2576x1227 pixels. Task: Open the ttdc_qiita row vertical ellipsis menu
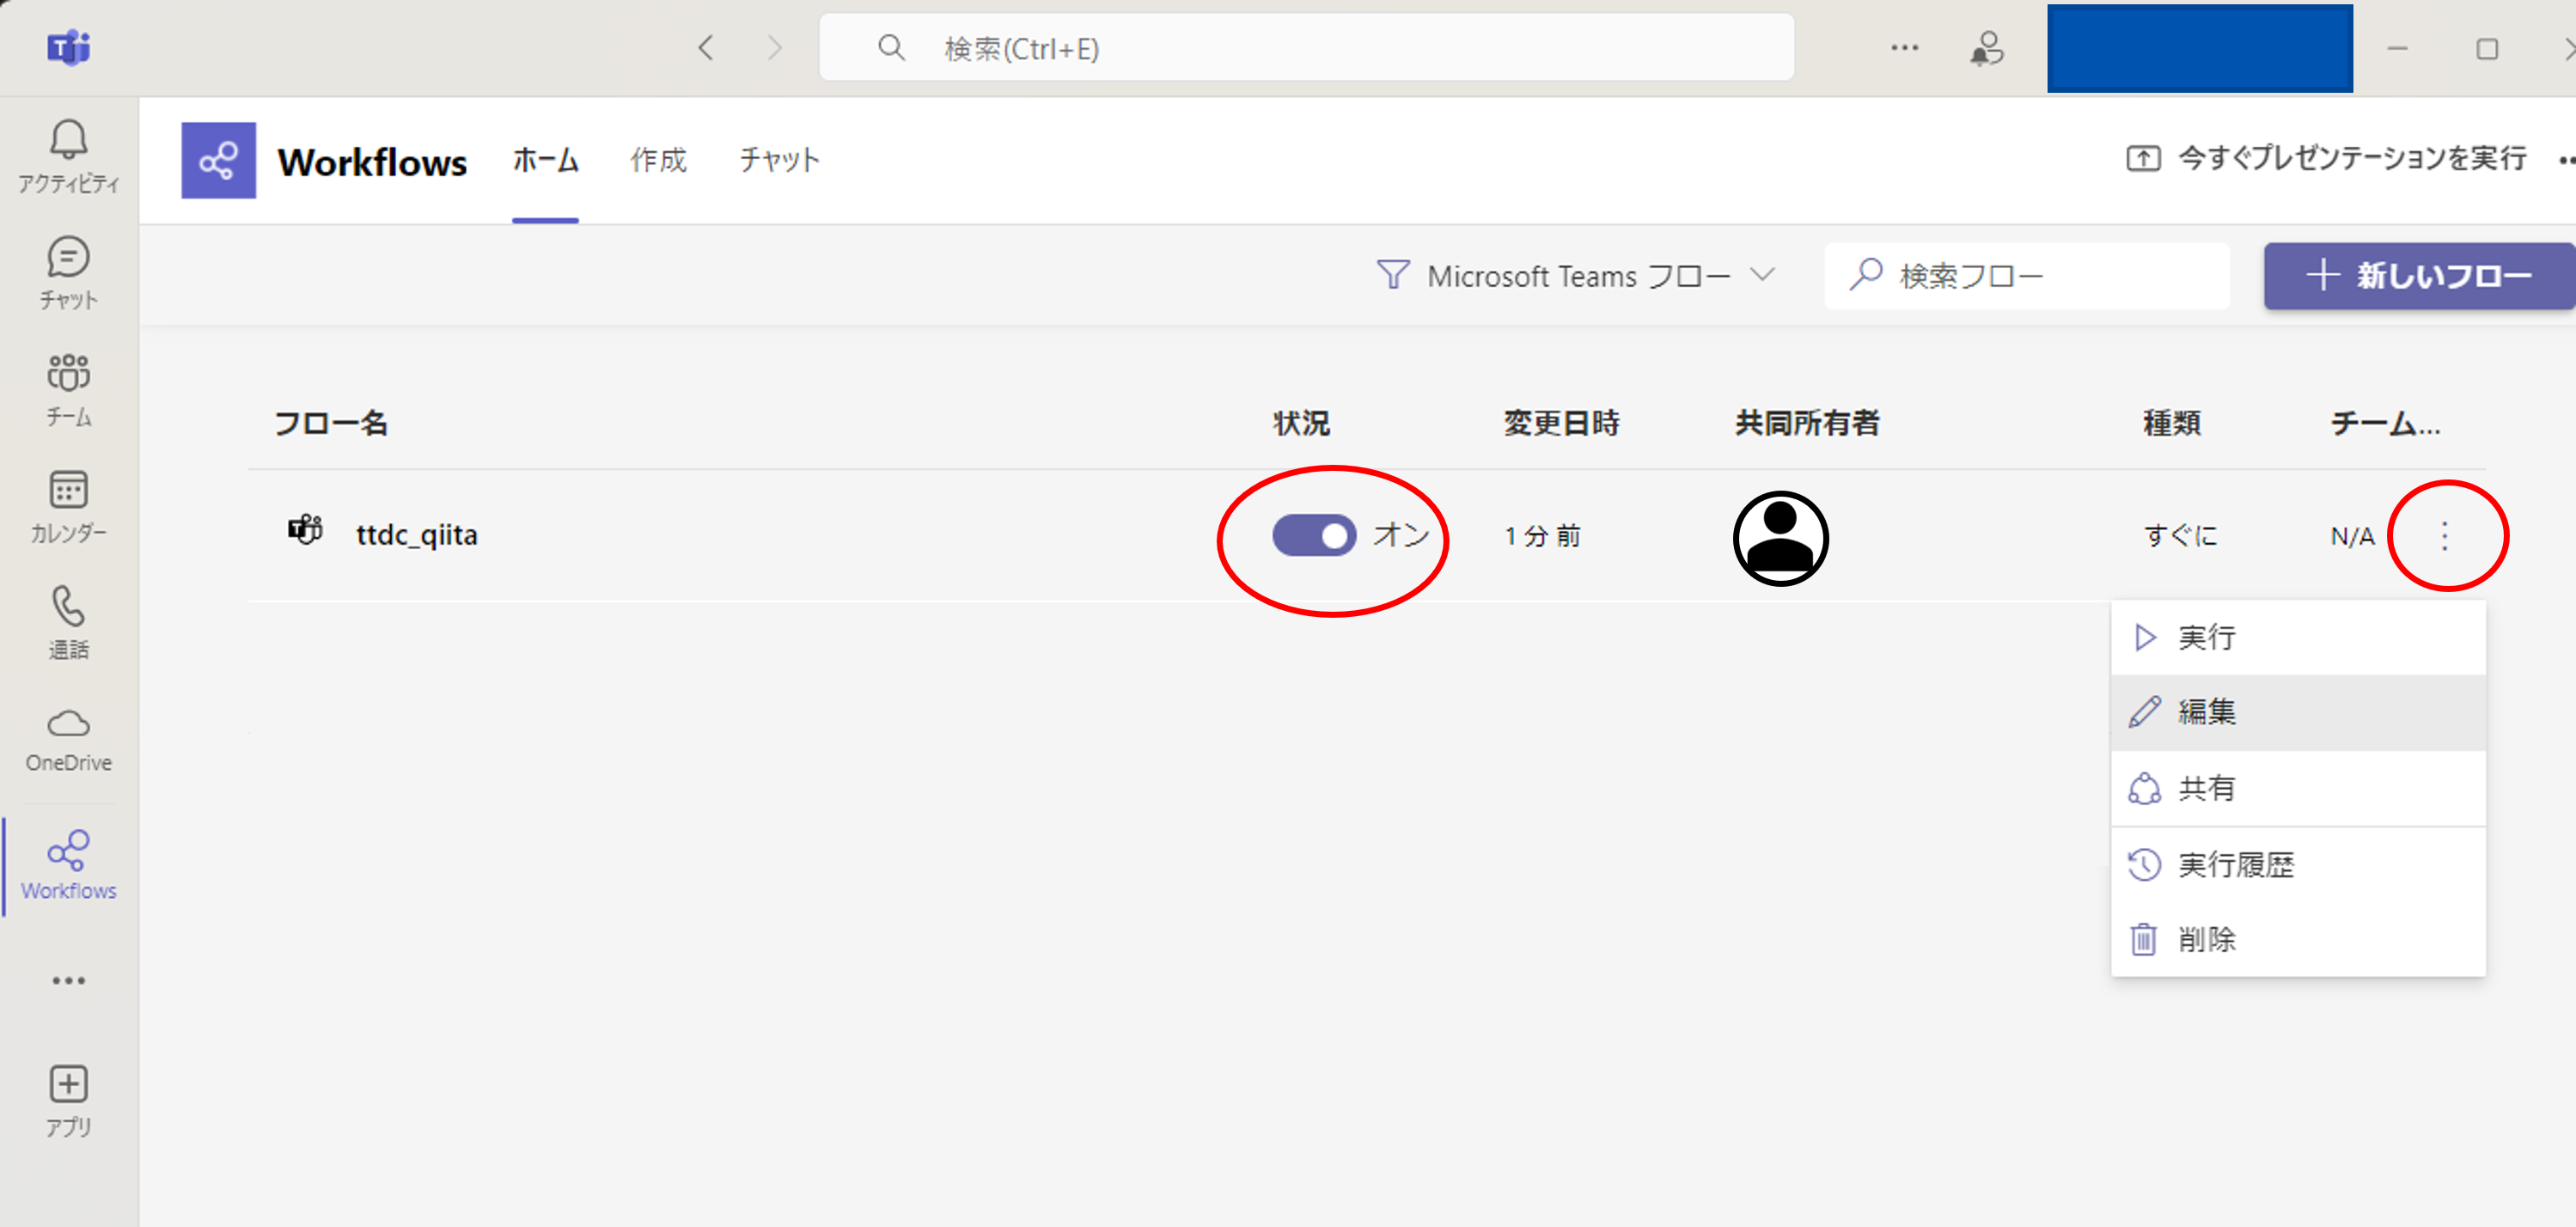click(x=2444, y=536)
